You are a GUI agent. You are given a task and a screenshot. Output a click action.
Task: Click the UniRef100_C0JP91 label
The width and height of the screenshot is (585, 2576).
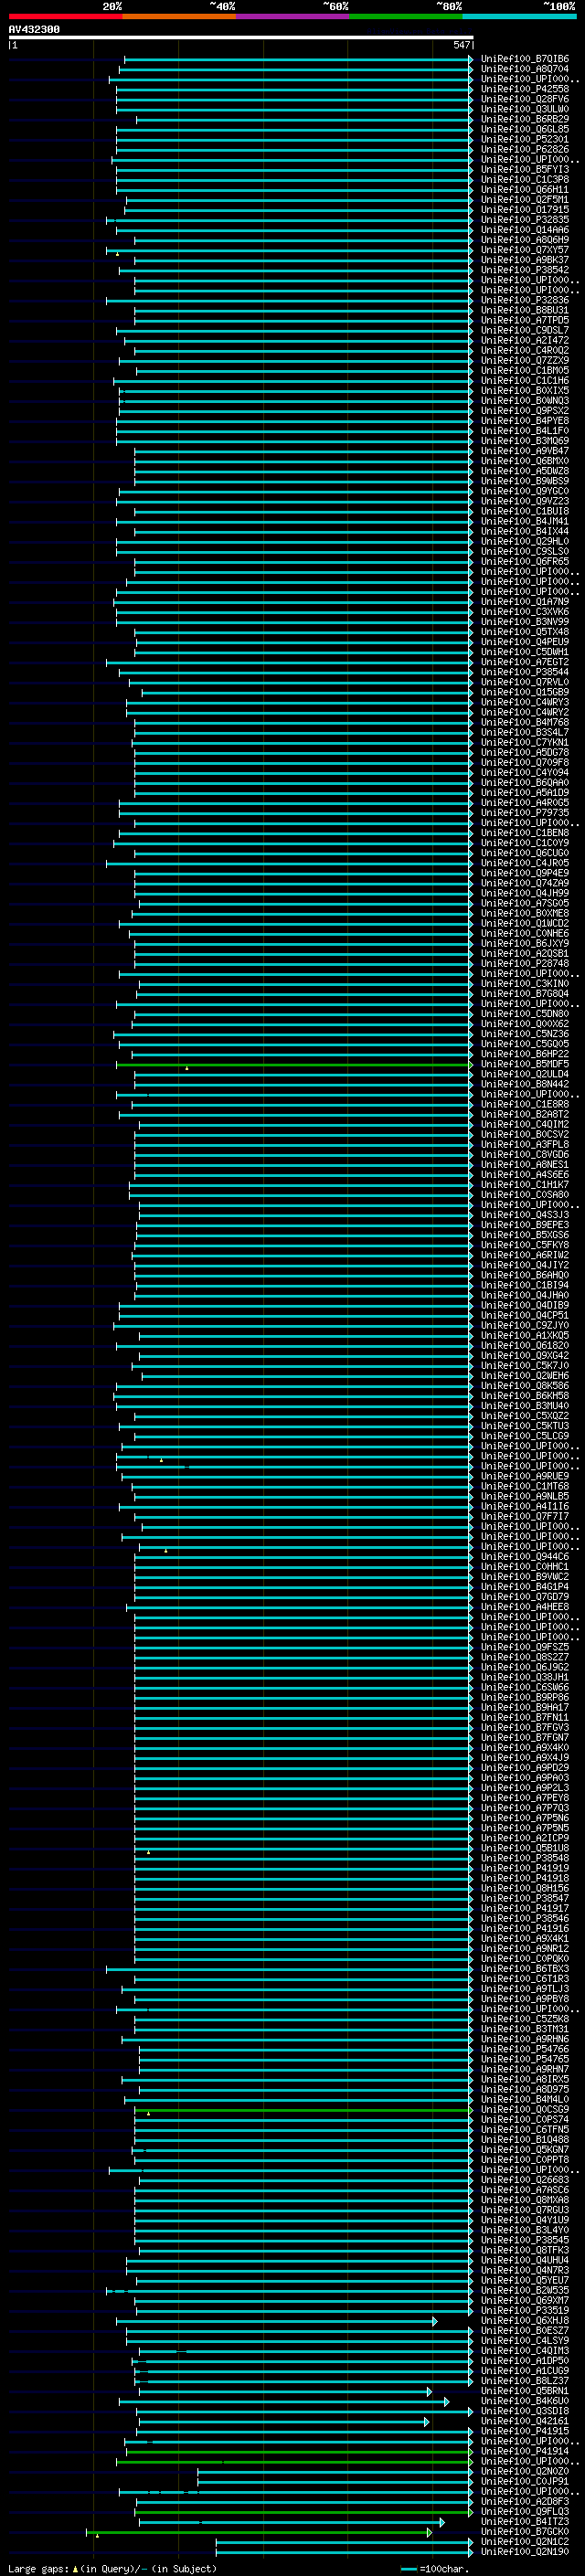click(x=525, y=2481)
